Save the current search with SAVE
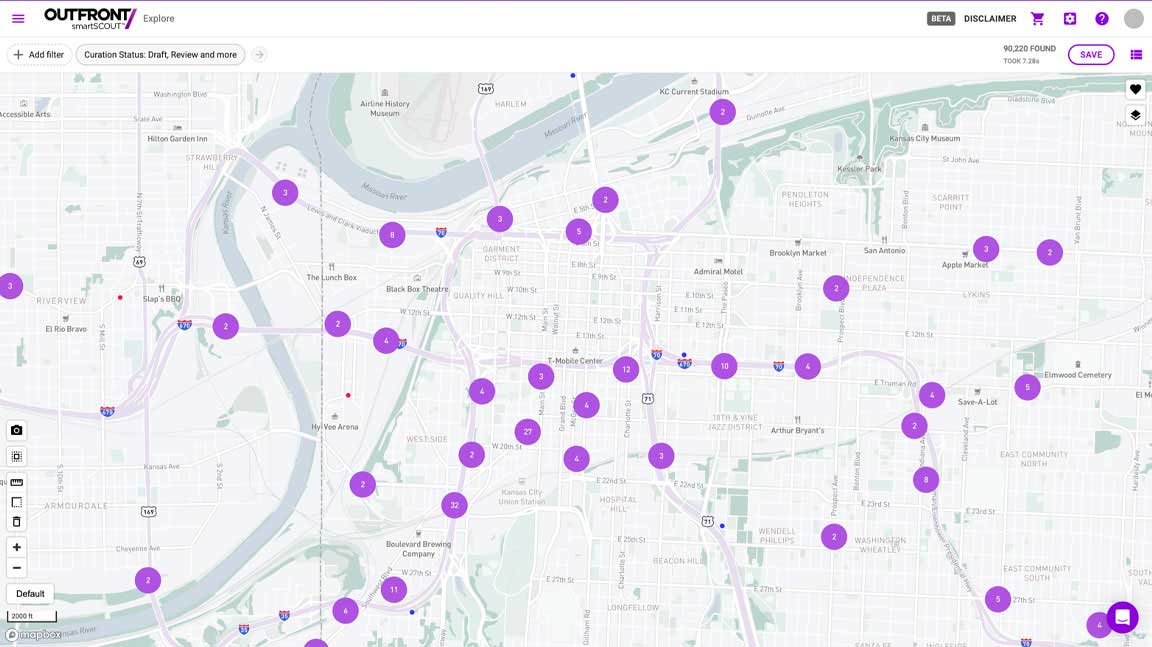This screenshot has height=647, width=1152. (1090, 54)
